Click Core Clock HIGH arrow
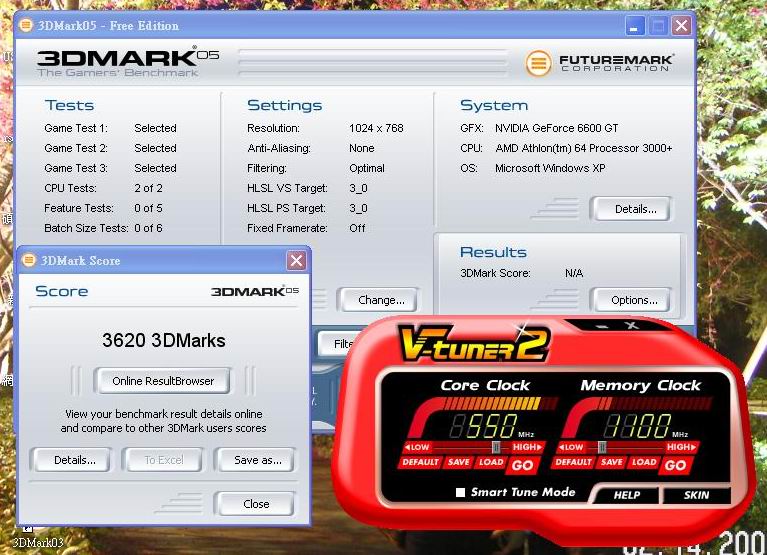 pos(527,447)
